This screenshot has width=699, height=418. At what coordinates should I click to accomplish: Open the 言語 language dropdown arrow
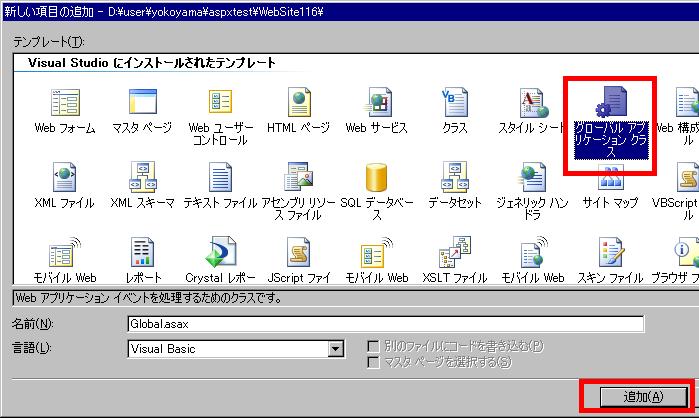pos(336,349)
